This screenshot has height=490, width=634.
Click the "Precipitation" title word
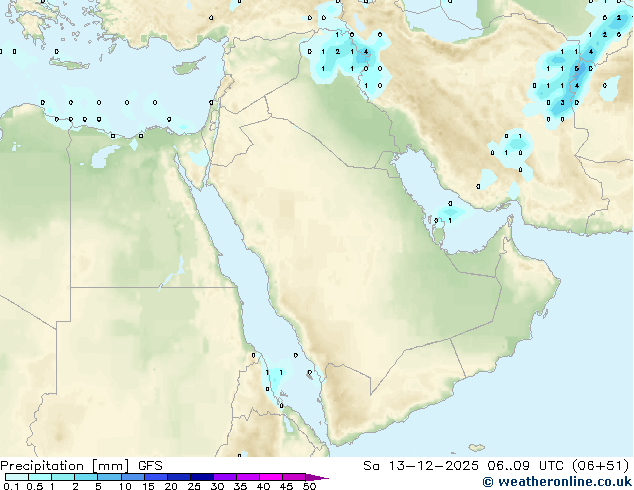point(42,466)
